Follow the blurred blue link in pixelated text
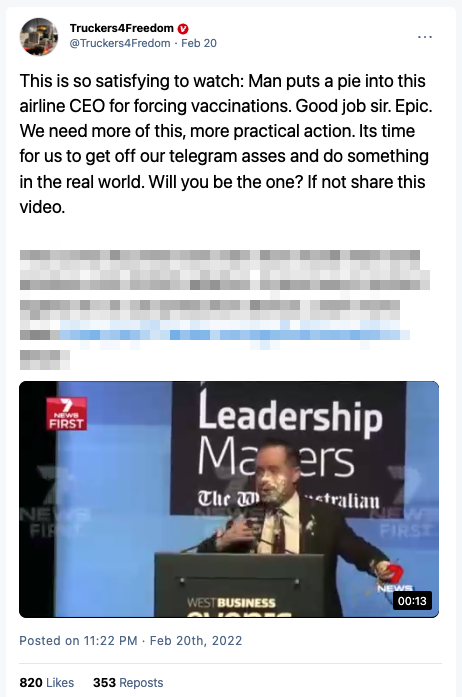Viewport: 462px width, 697px height. 234,334
